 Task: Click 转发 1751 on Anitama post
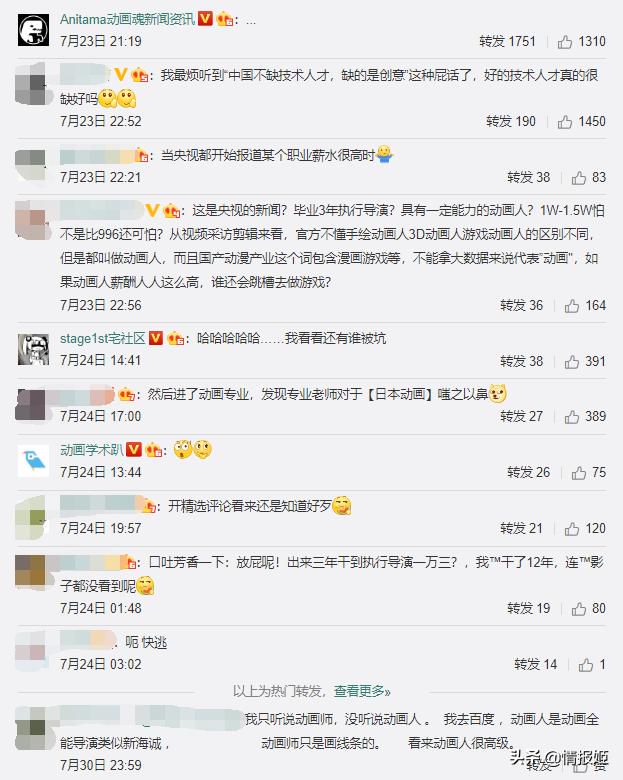tap(507, 41)
